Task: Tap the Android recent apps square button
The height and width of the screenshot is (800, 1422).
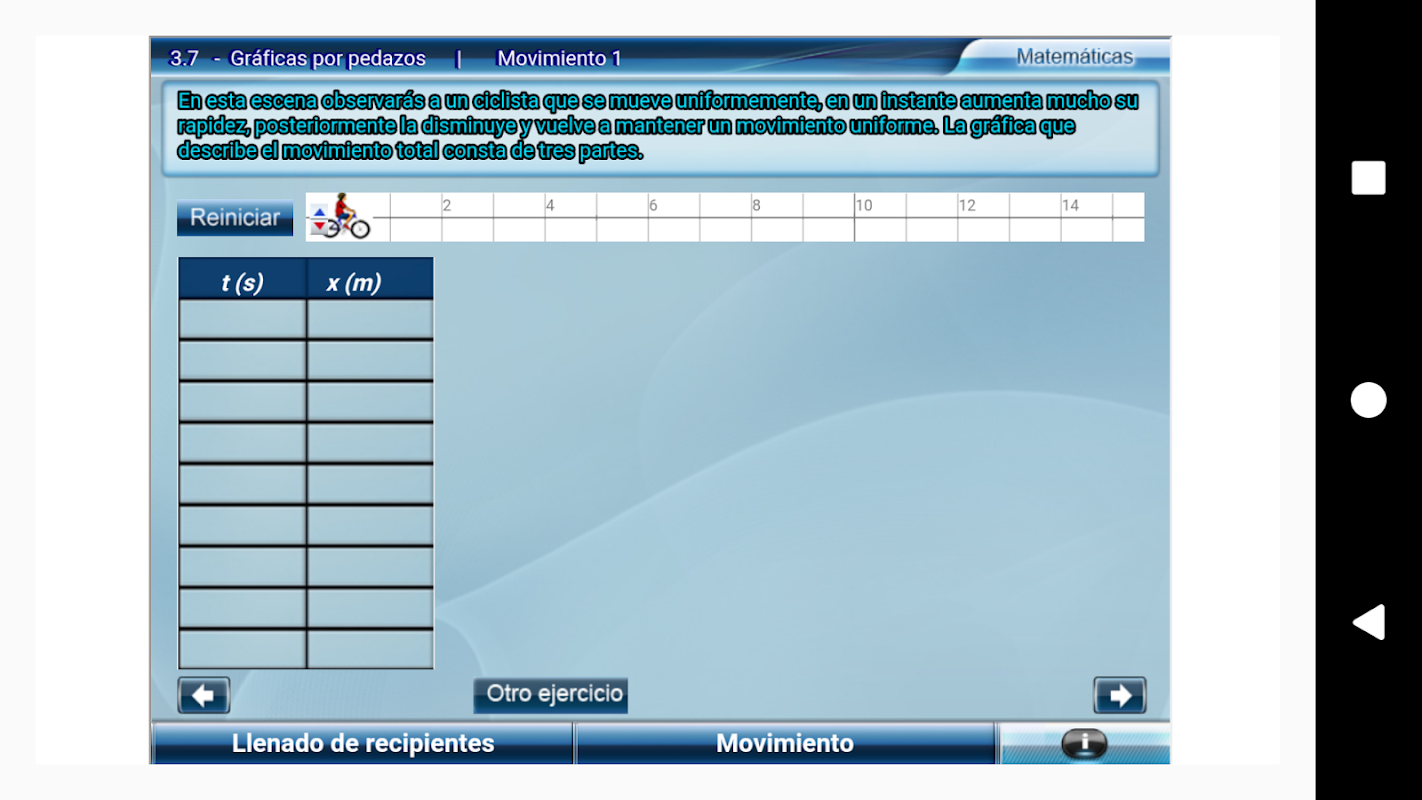Action: pyautogui.click(x=1368, y=178)
